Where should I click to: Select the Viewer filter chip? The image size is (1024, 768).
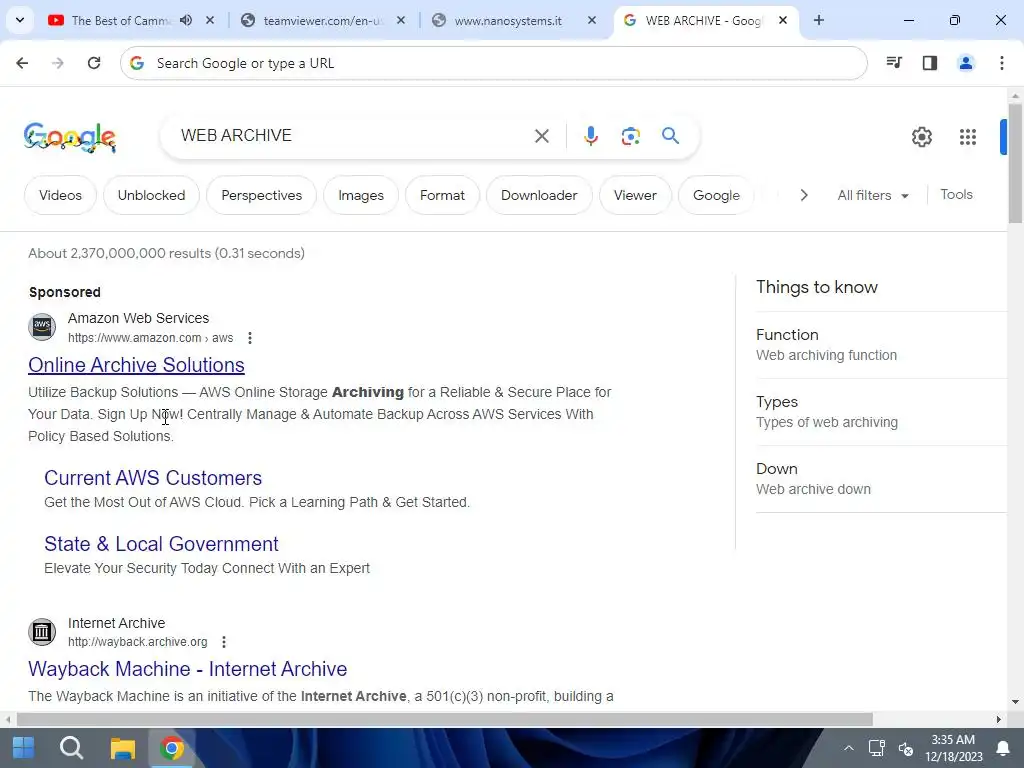[635, 195]
